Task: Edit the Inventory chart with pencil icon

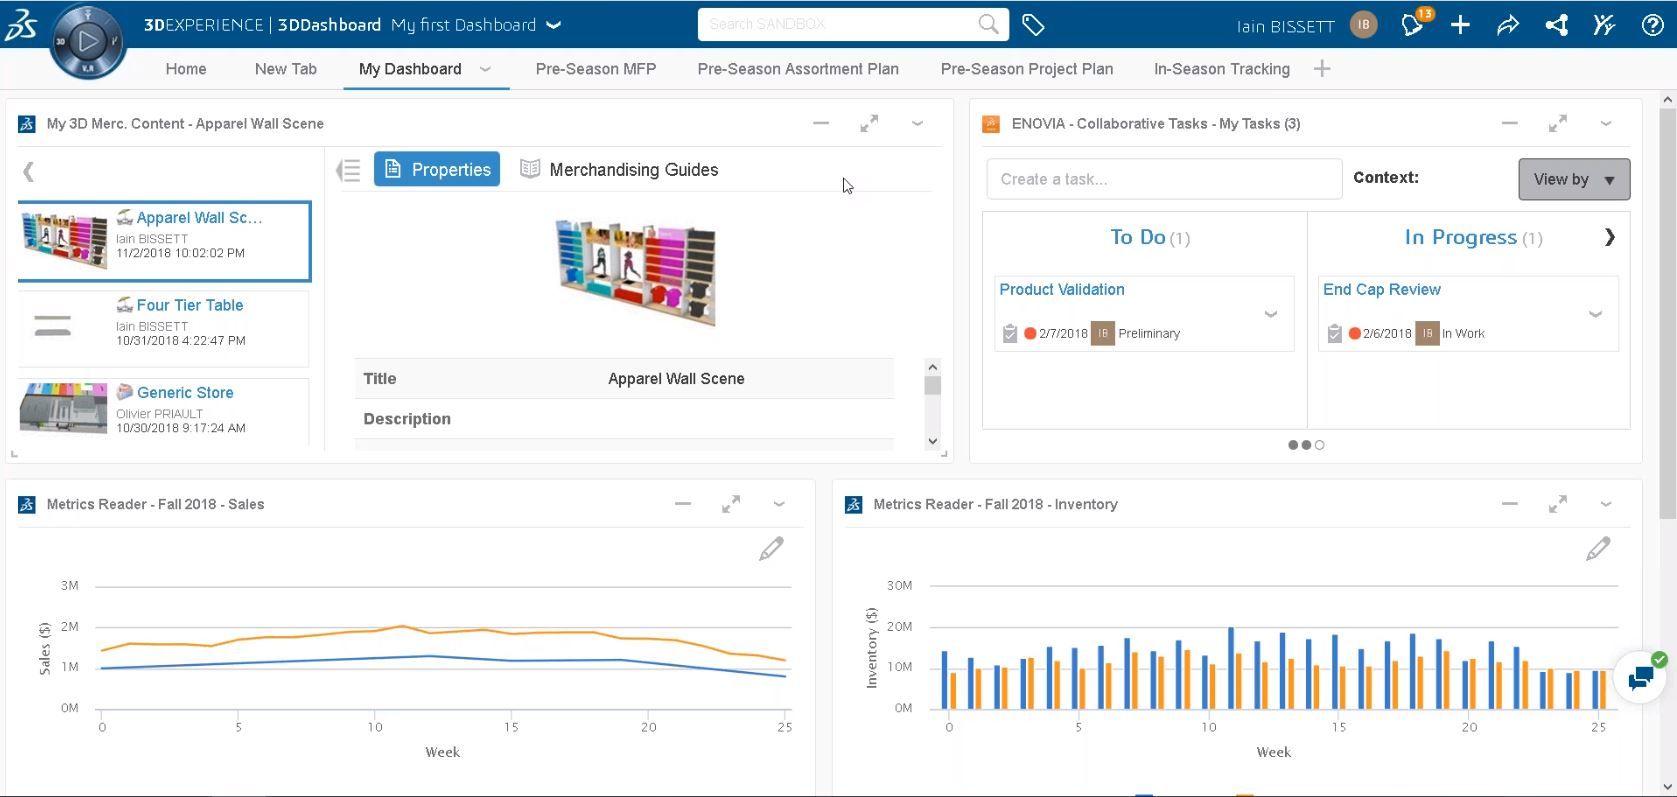Action: pyautogui.click(x=1598, y=549)
